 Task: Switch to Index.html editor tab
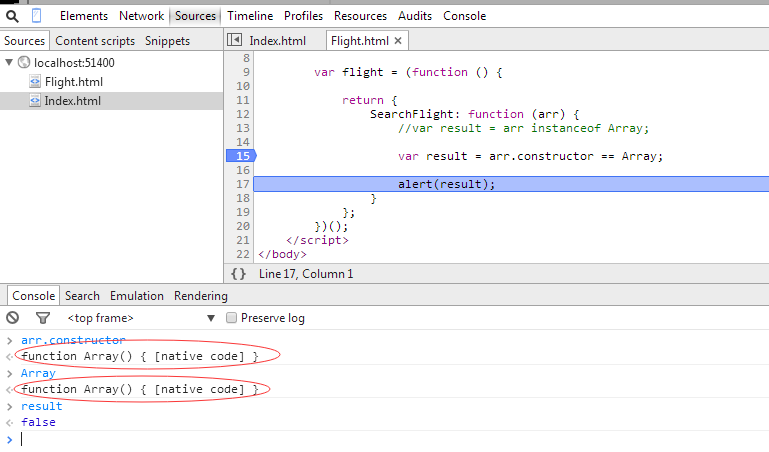277,41
